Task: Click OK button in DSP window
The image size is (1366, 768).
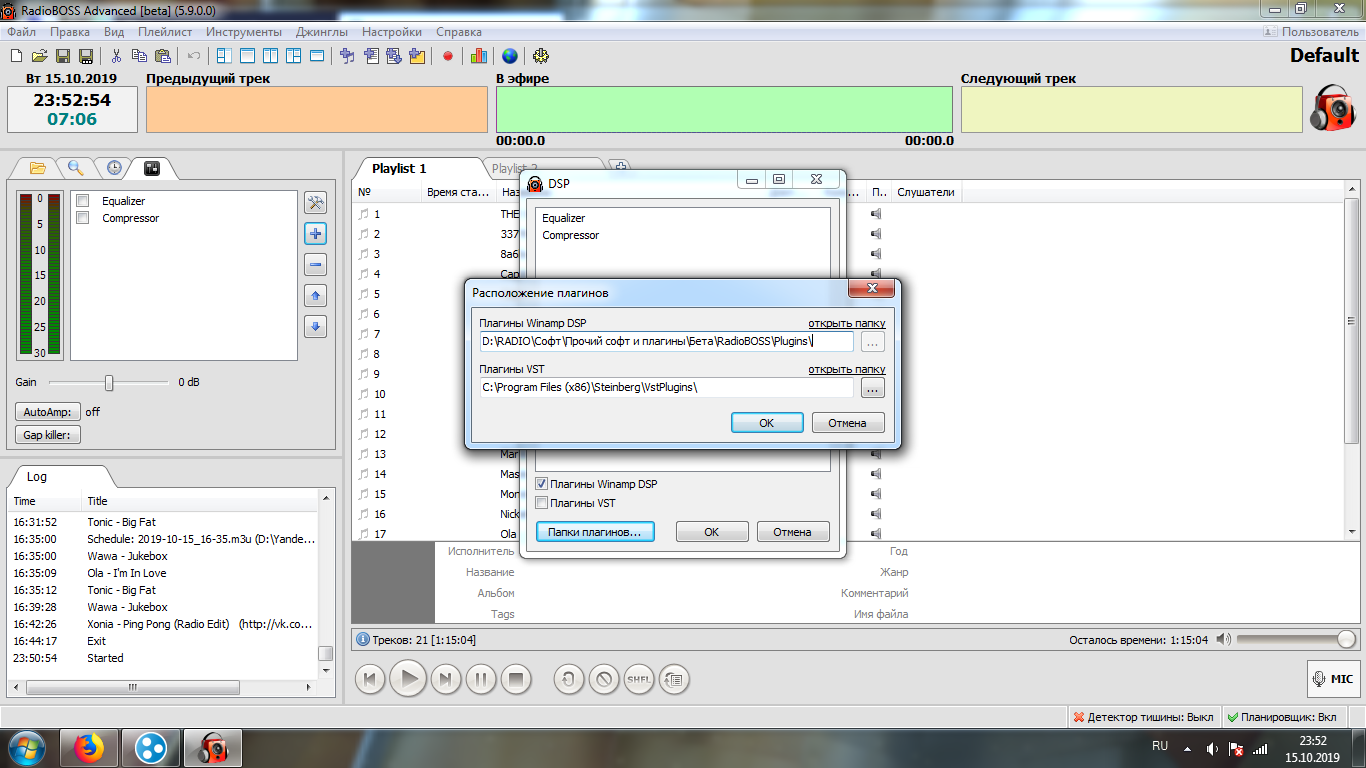Action: [712, 532]
